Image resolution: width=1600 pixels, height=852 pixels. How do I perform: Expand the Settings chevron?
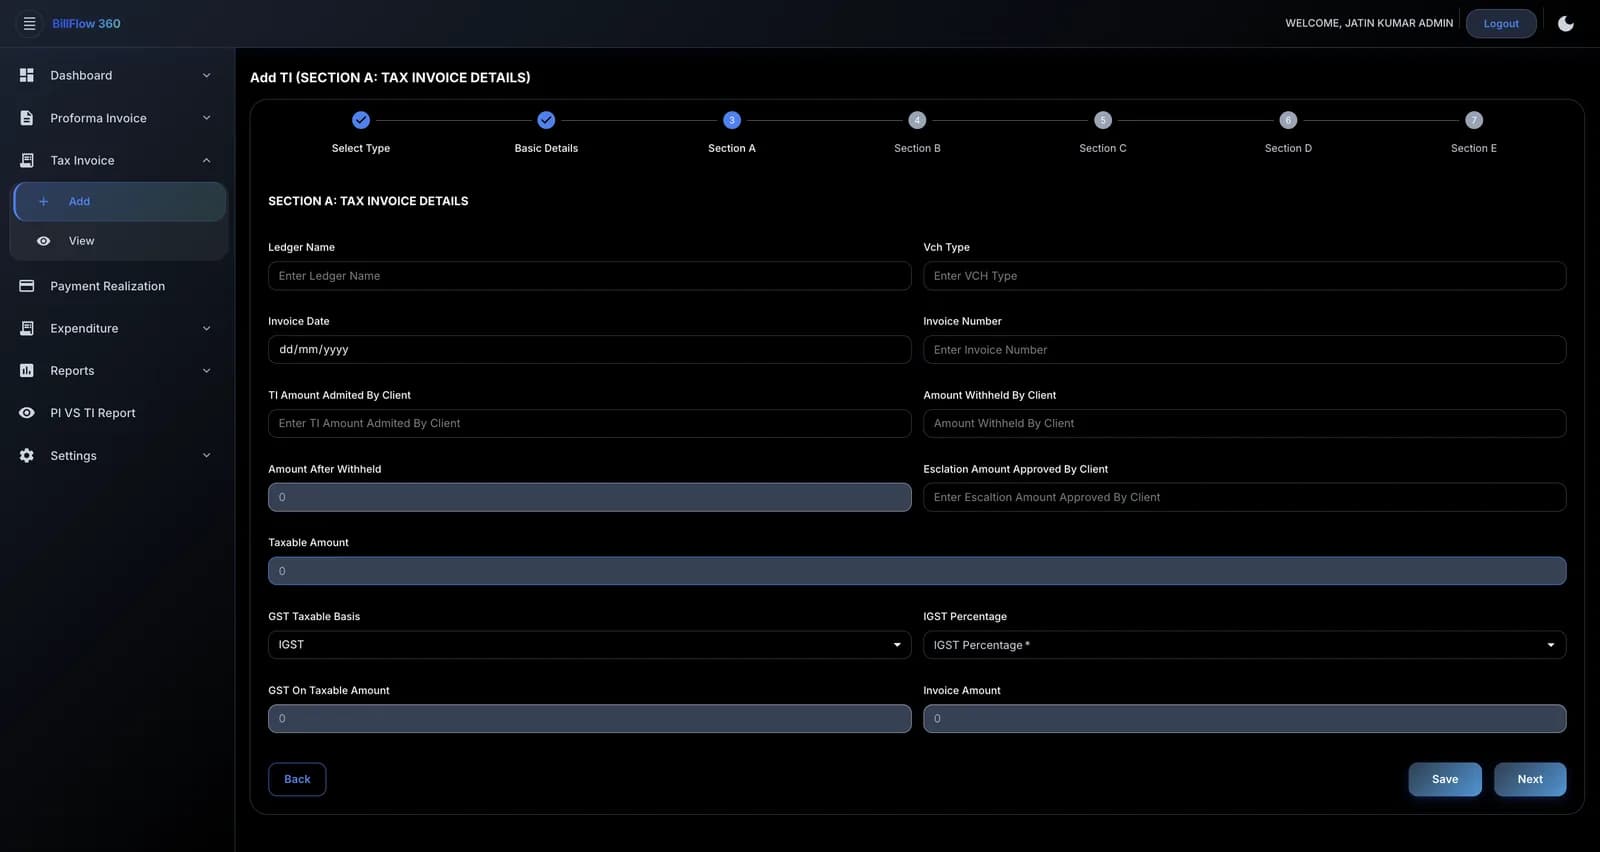(x=207, y=455)
